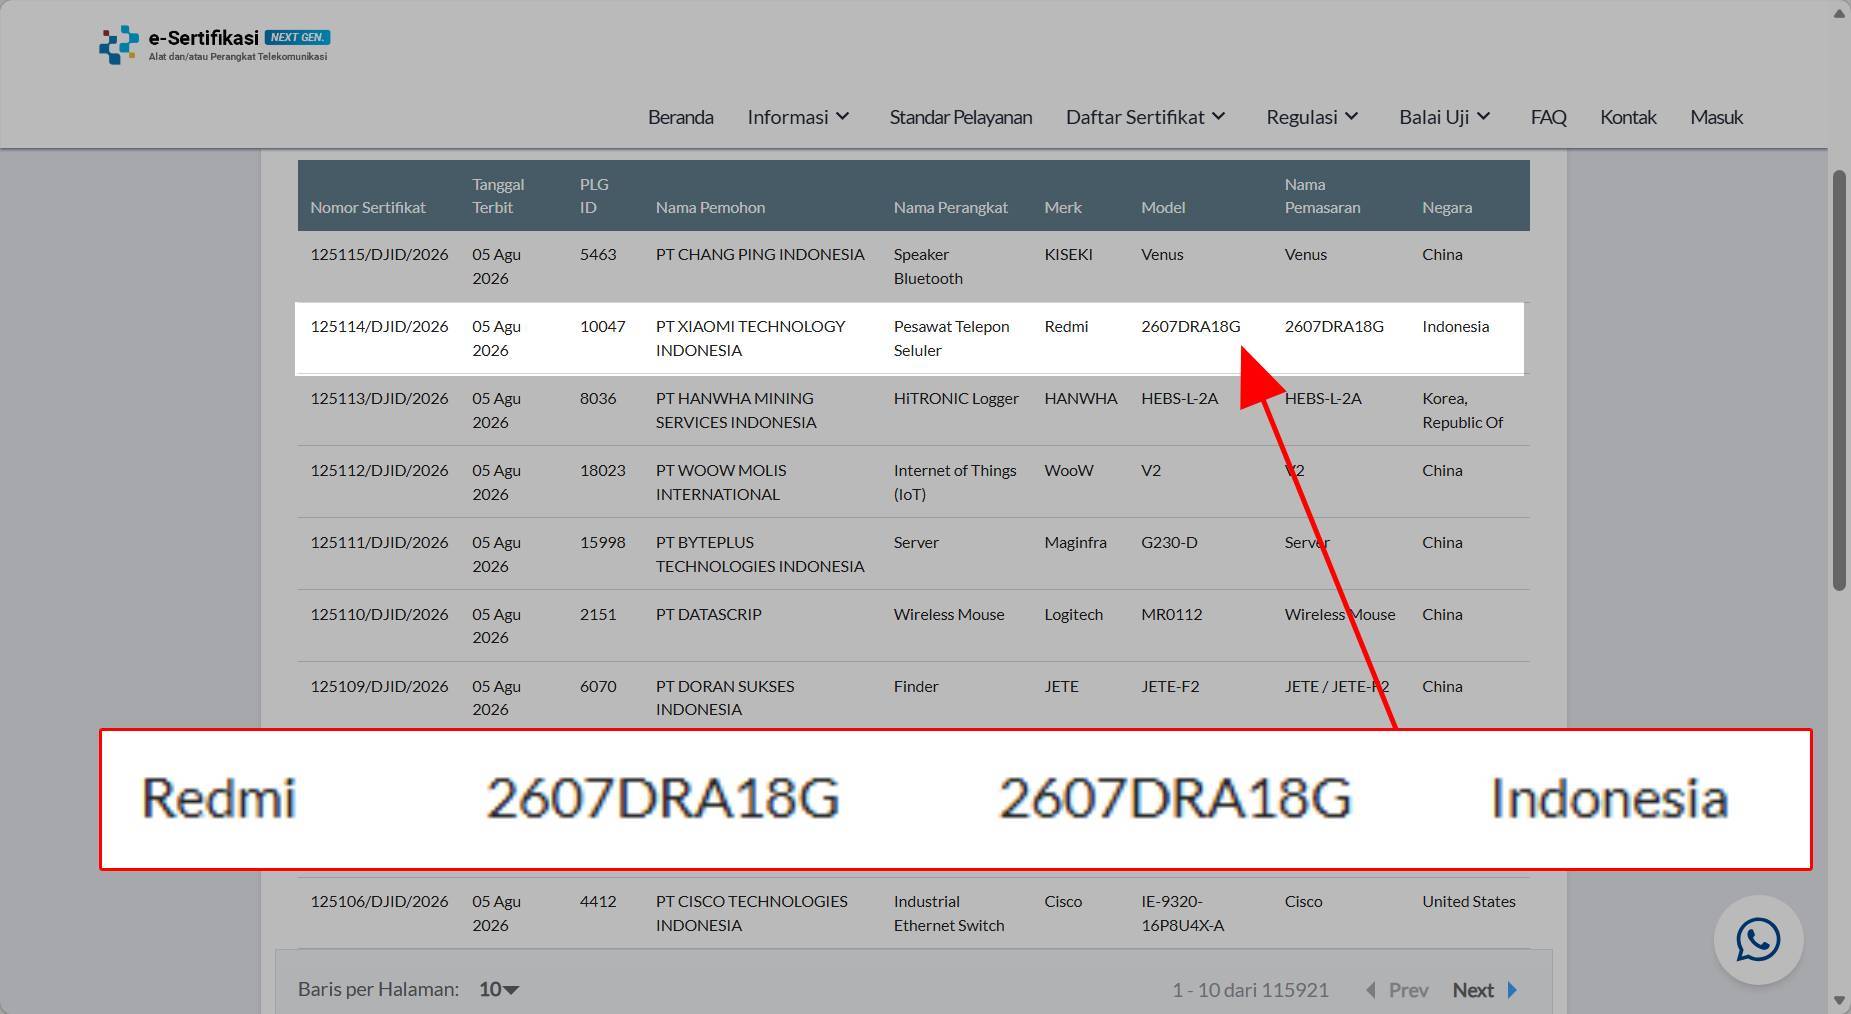Click the Model column header
1851x1014 pixels.
pyautogui.click(x=1163, y=207)
